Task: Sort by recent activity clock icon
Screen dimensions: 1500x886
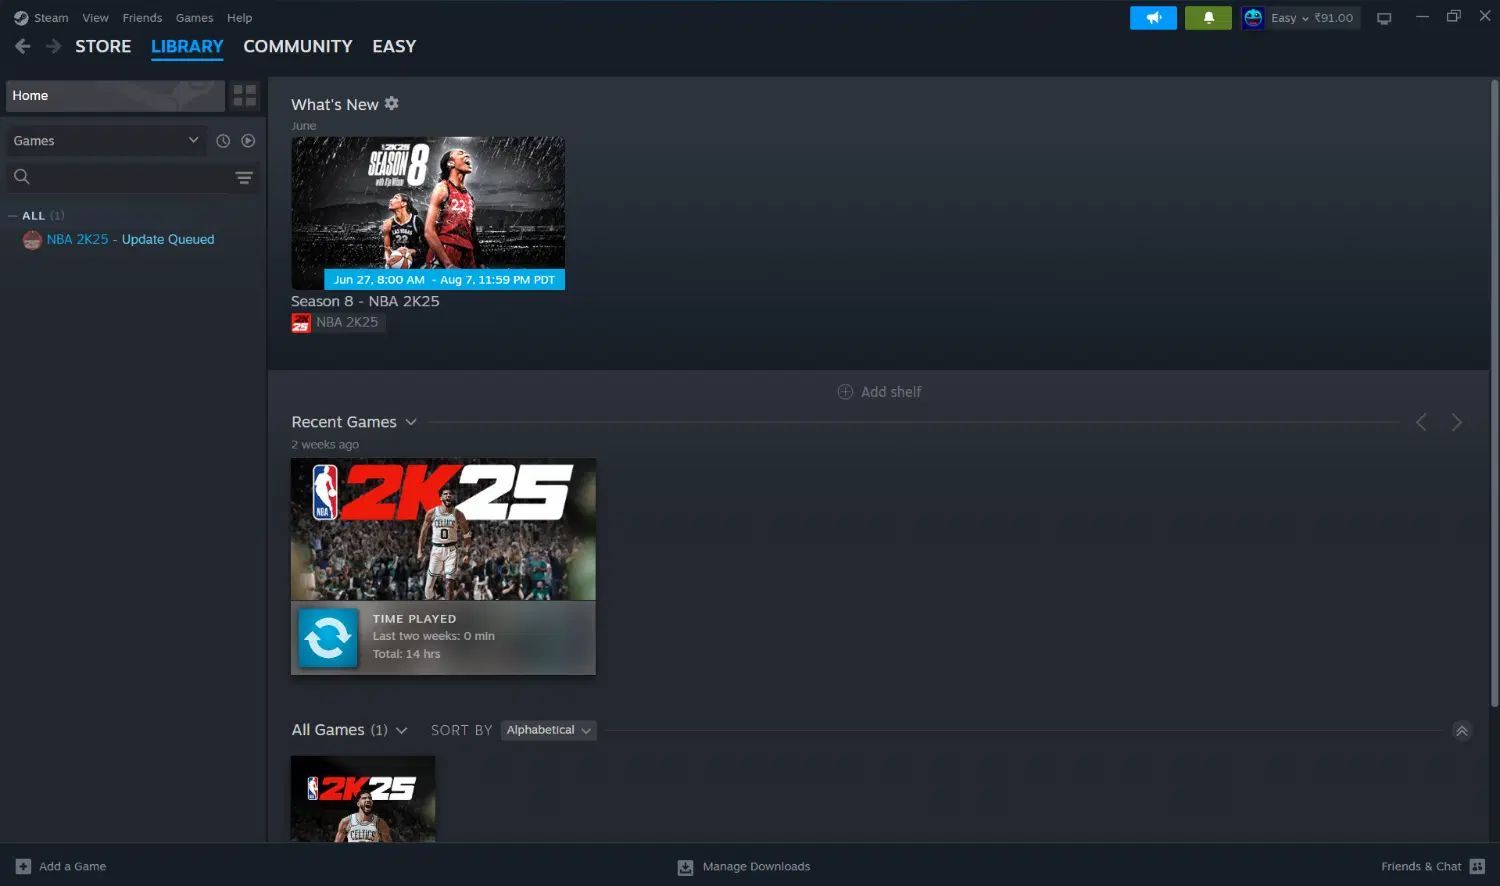Action: click(223, 141)
